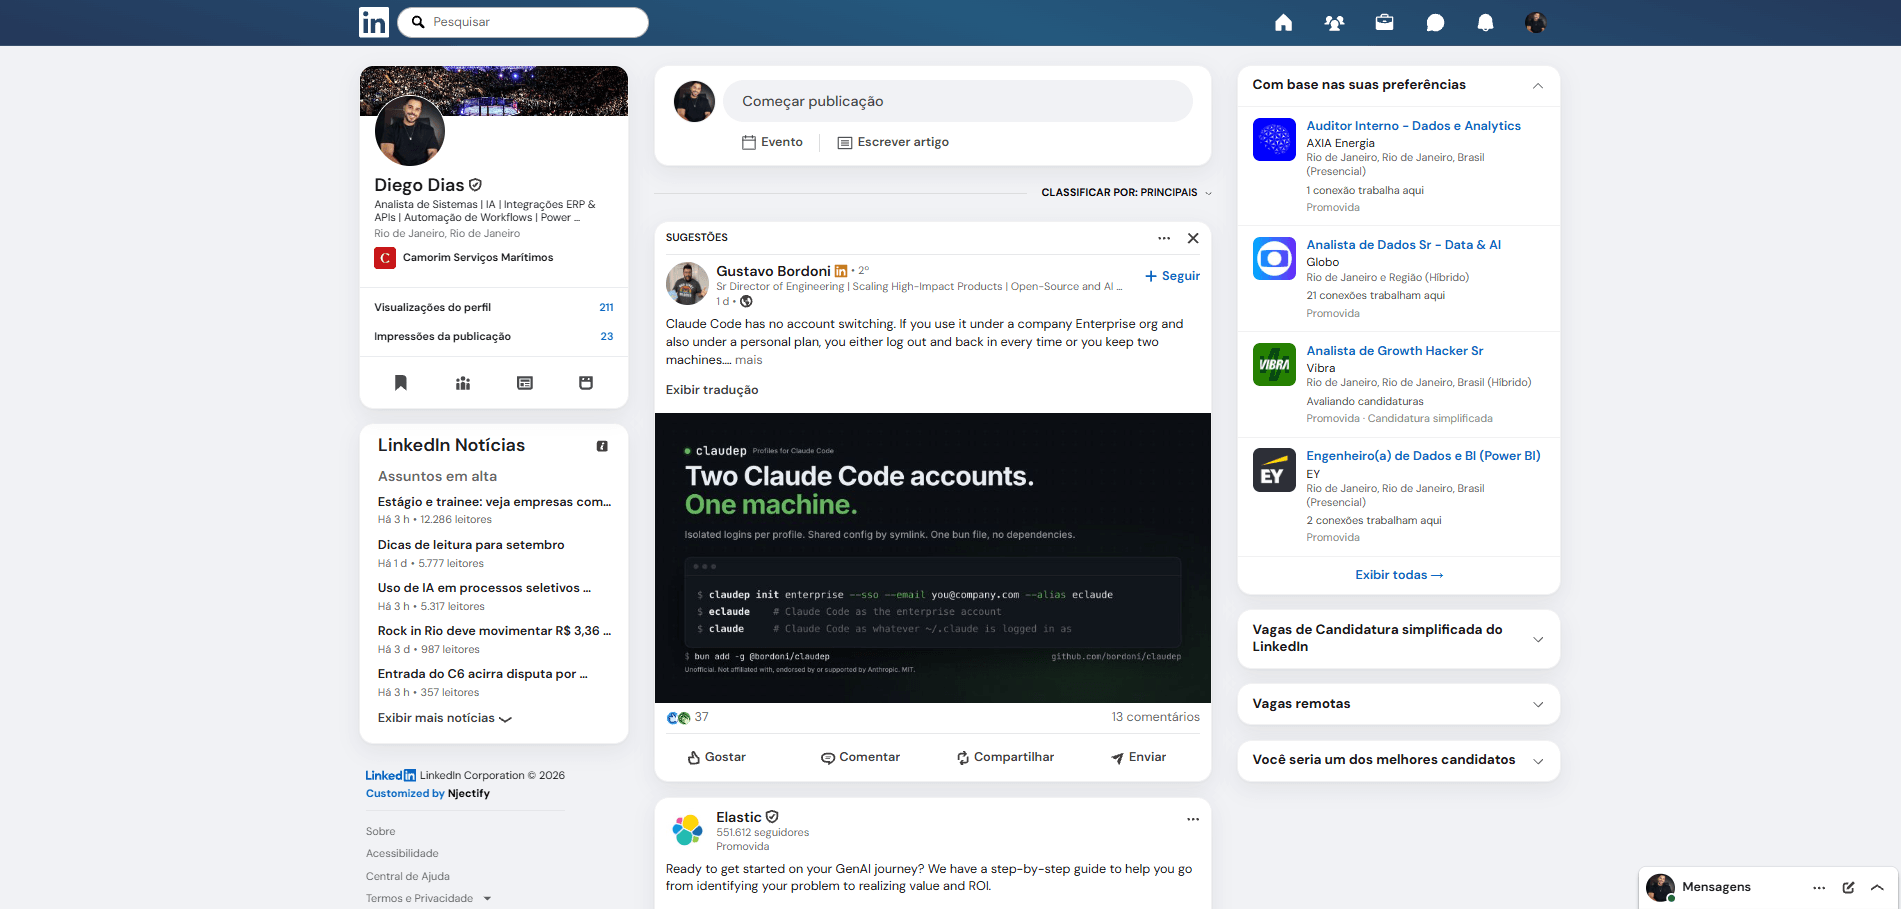Open the Termos e Privacidade dropdown
1901x909 pixels.
pyautogui.click(x=428, y=898)
